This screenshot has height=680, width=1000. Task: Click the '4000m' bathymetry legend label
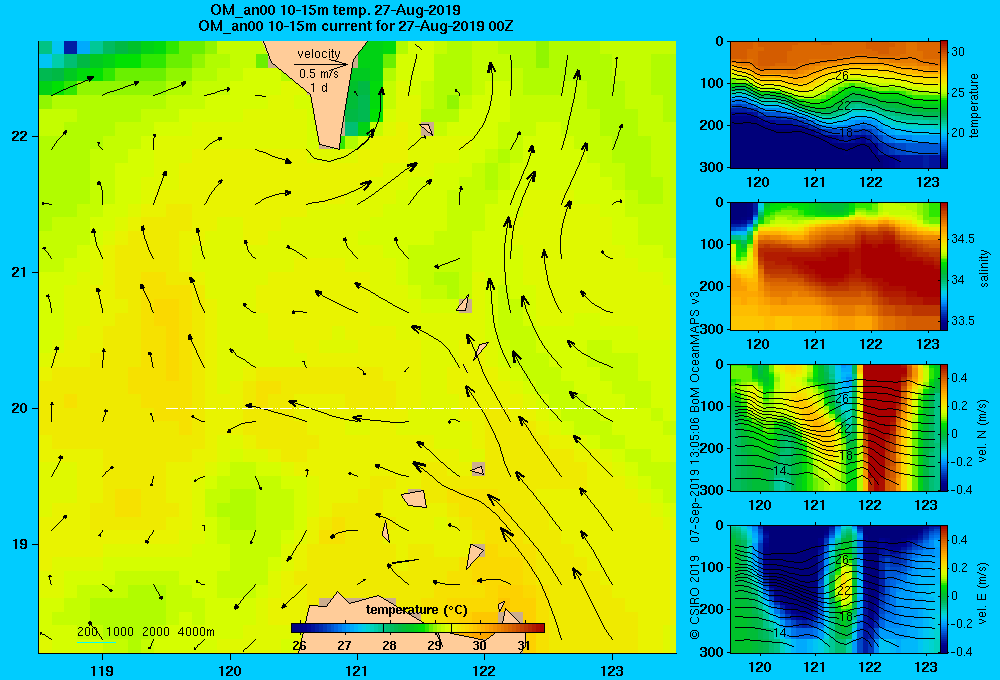[196, 632]
